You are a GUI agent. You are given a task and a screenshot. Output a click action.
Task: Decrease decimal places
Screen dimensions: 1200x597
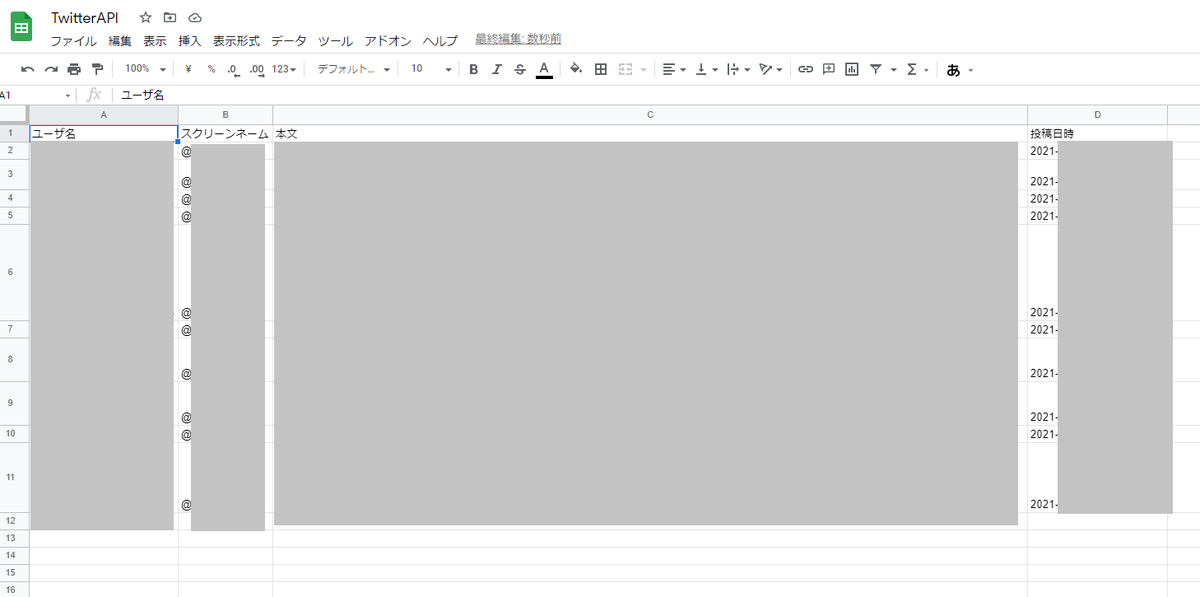pos(233,69)
